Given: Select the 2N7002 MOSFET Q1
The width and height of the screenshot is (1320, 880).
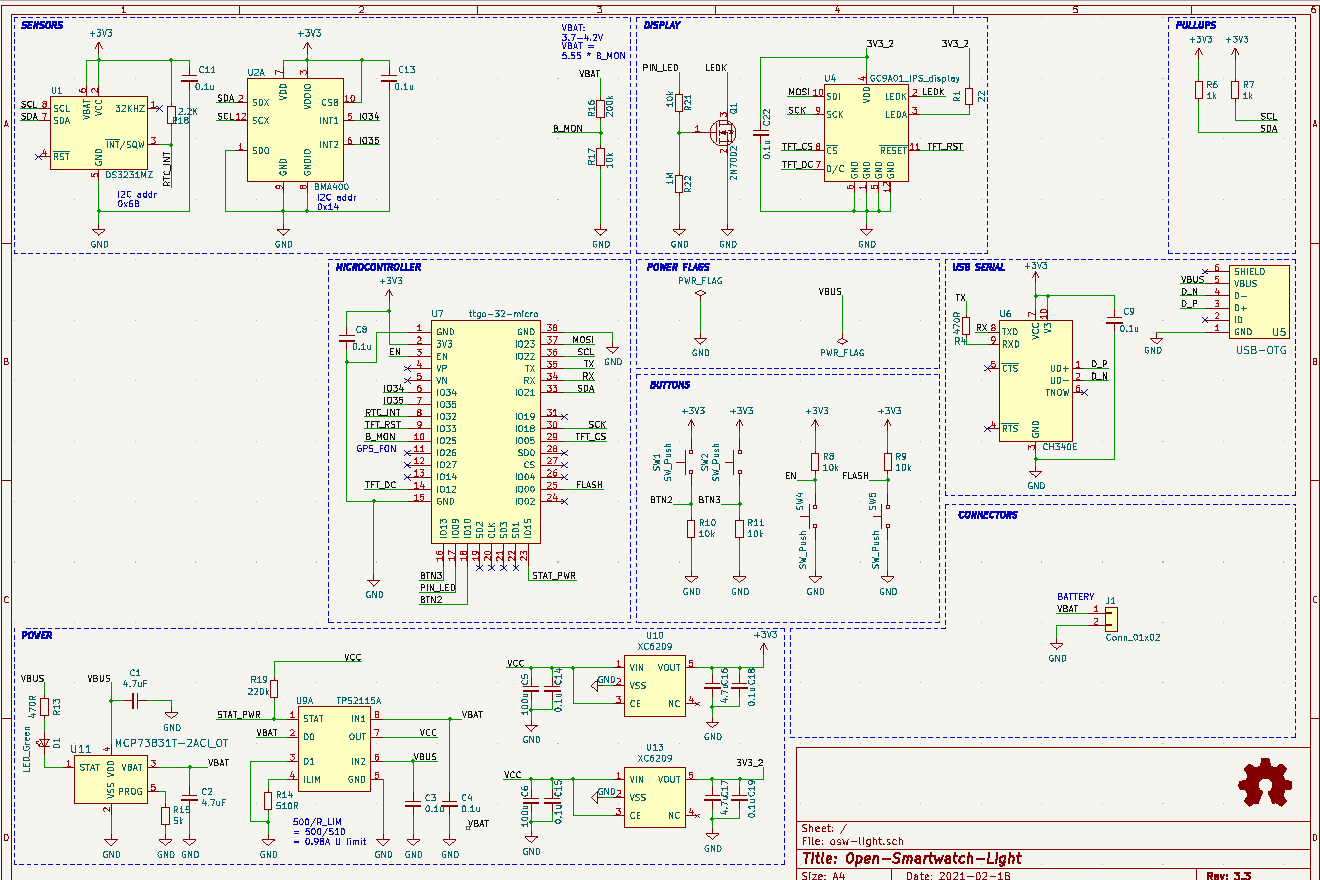Looking at the screenshot, I should (722, 131).
